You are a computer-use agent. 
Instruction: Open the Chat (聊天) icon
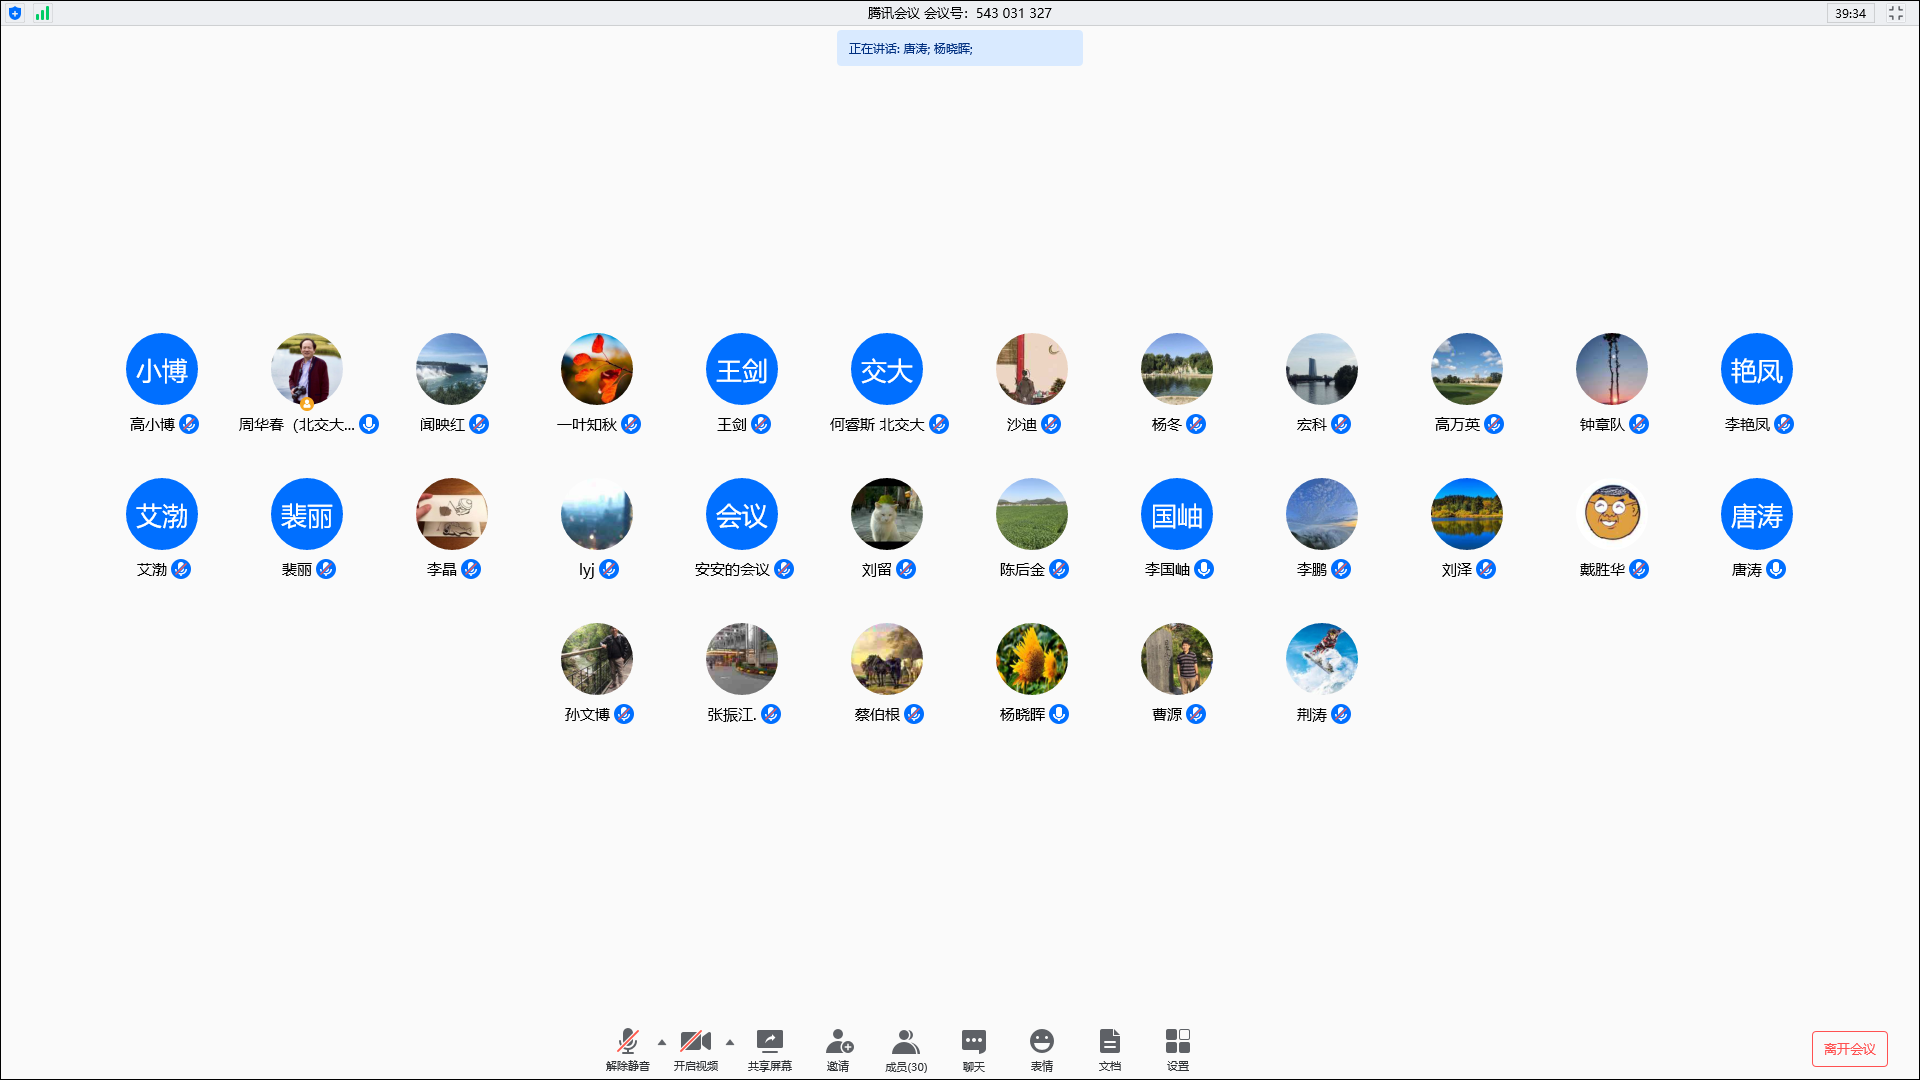pyautogui.click(x=973, y=1042)
